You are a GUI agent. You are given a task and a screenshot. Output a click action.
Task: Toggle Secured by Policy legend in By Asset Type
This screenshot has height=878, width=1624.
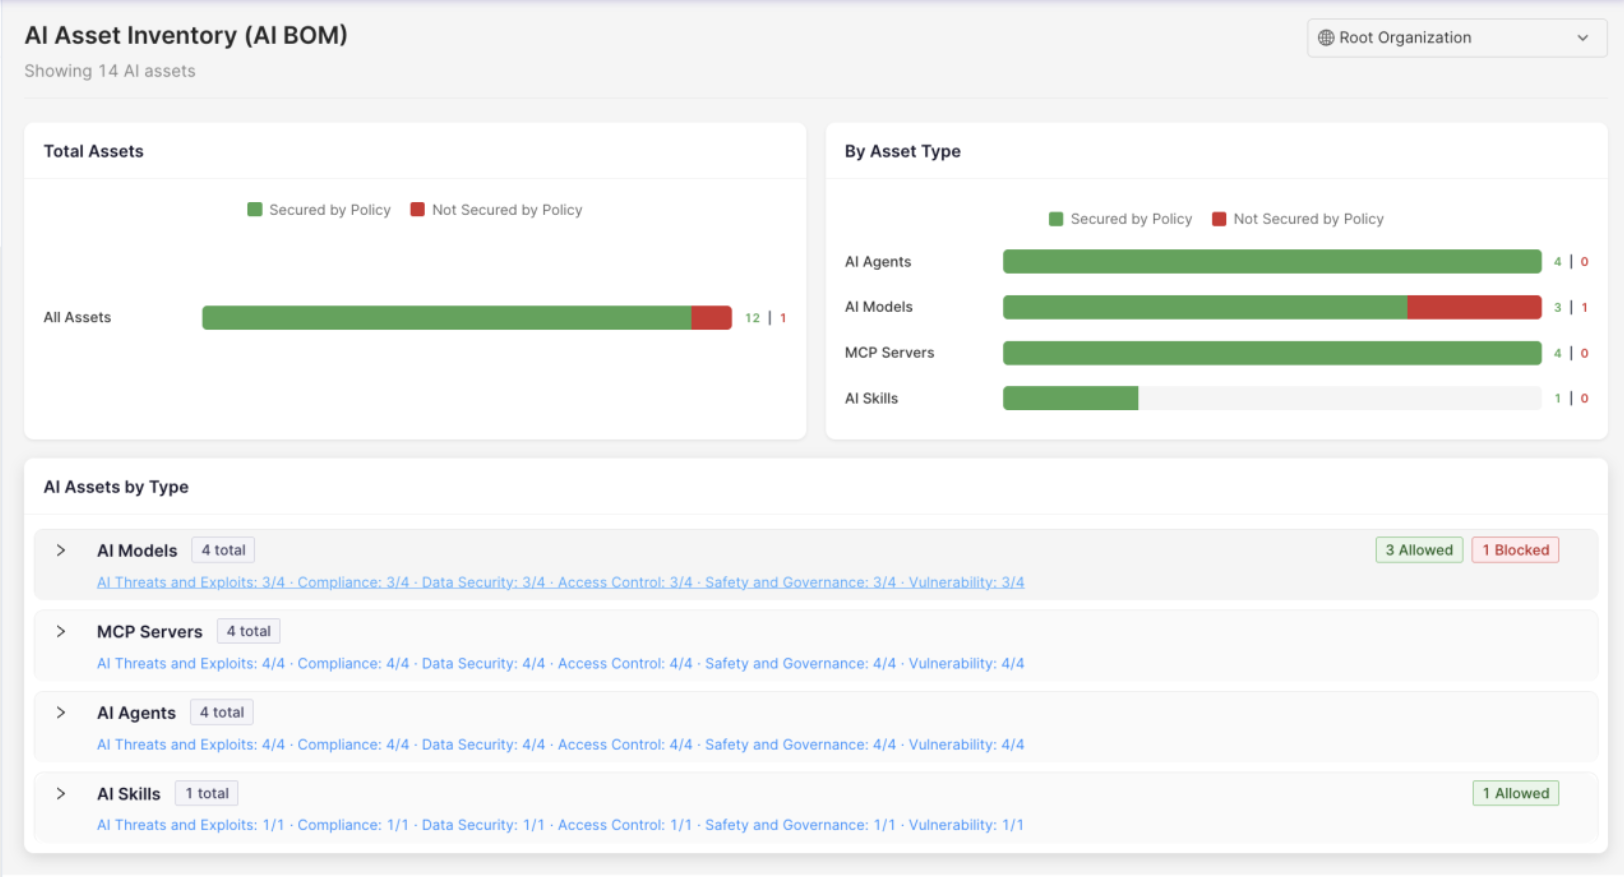point(1120,219)
